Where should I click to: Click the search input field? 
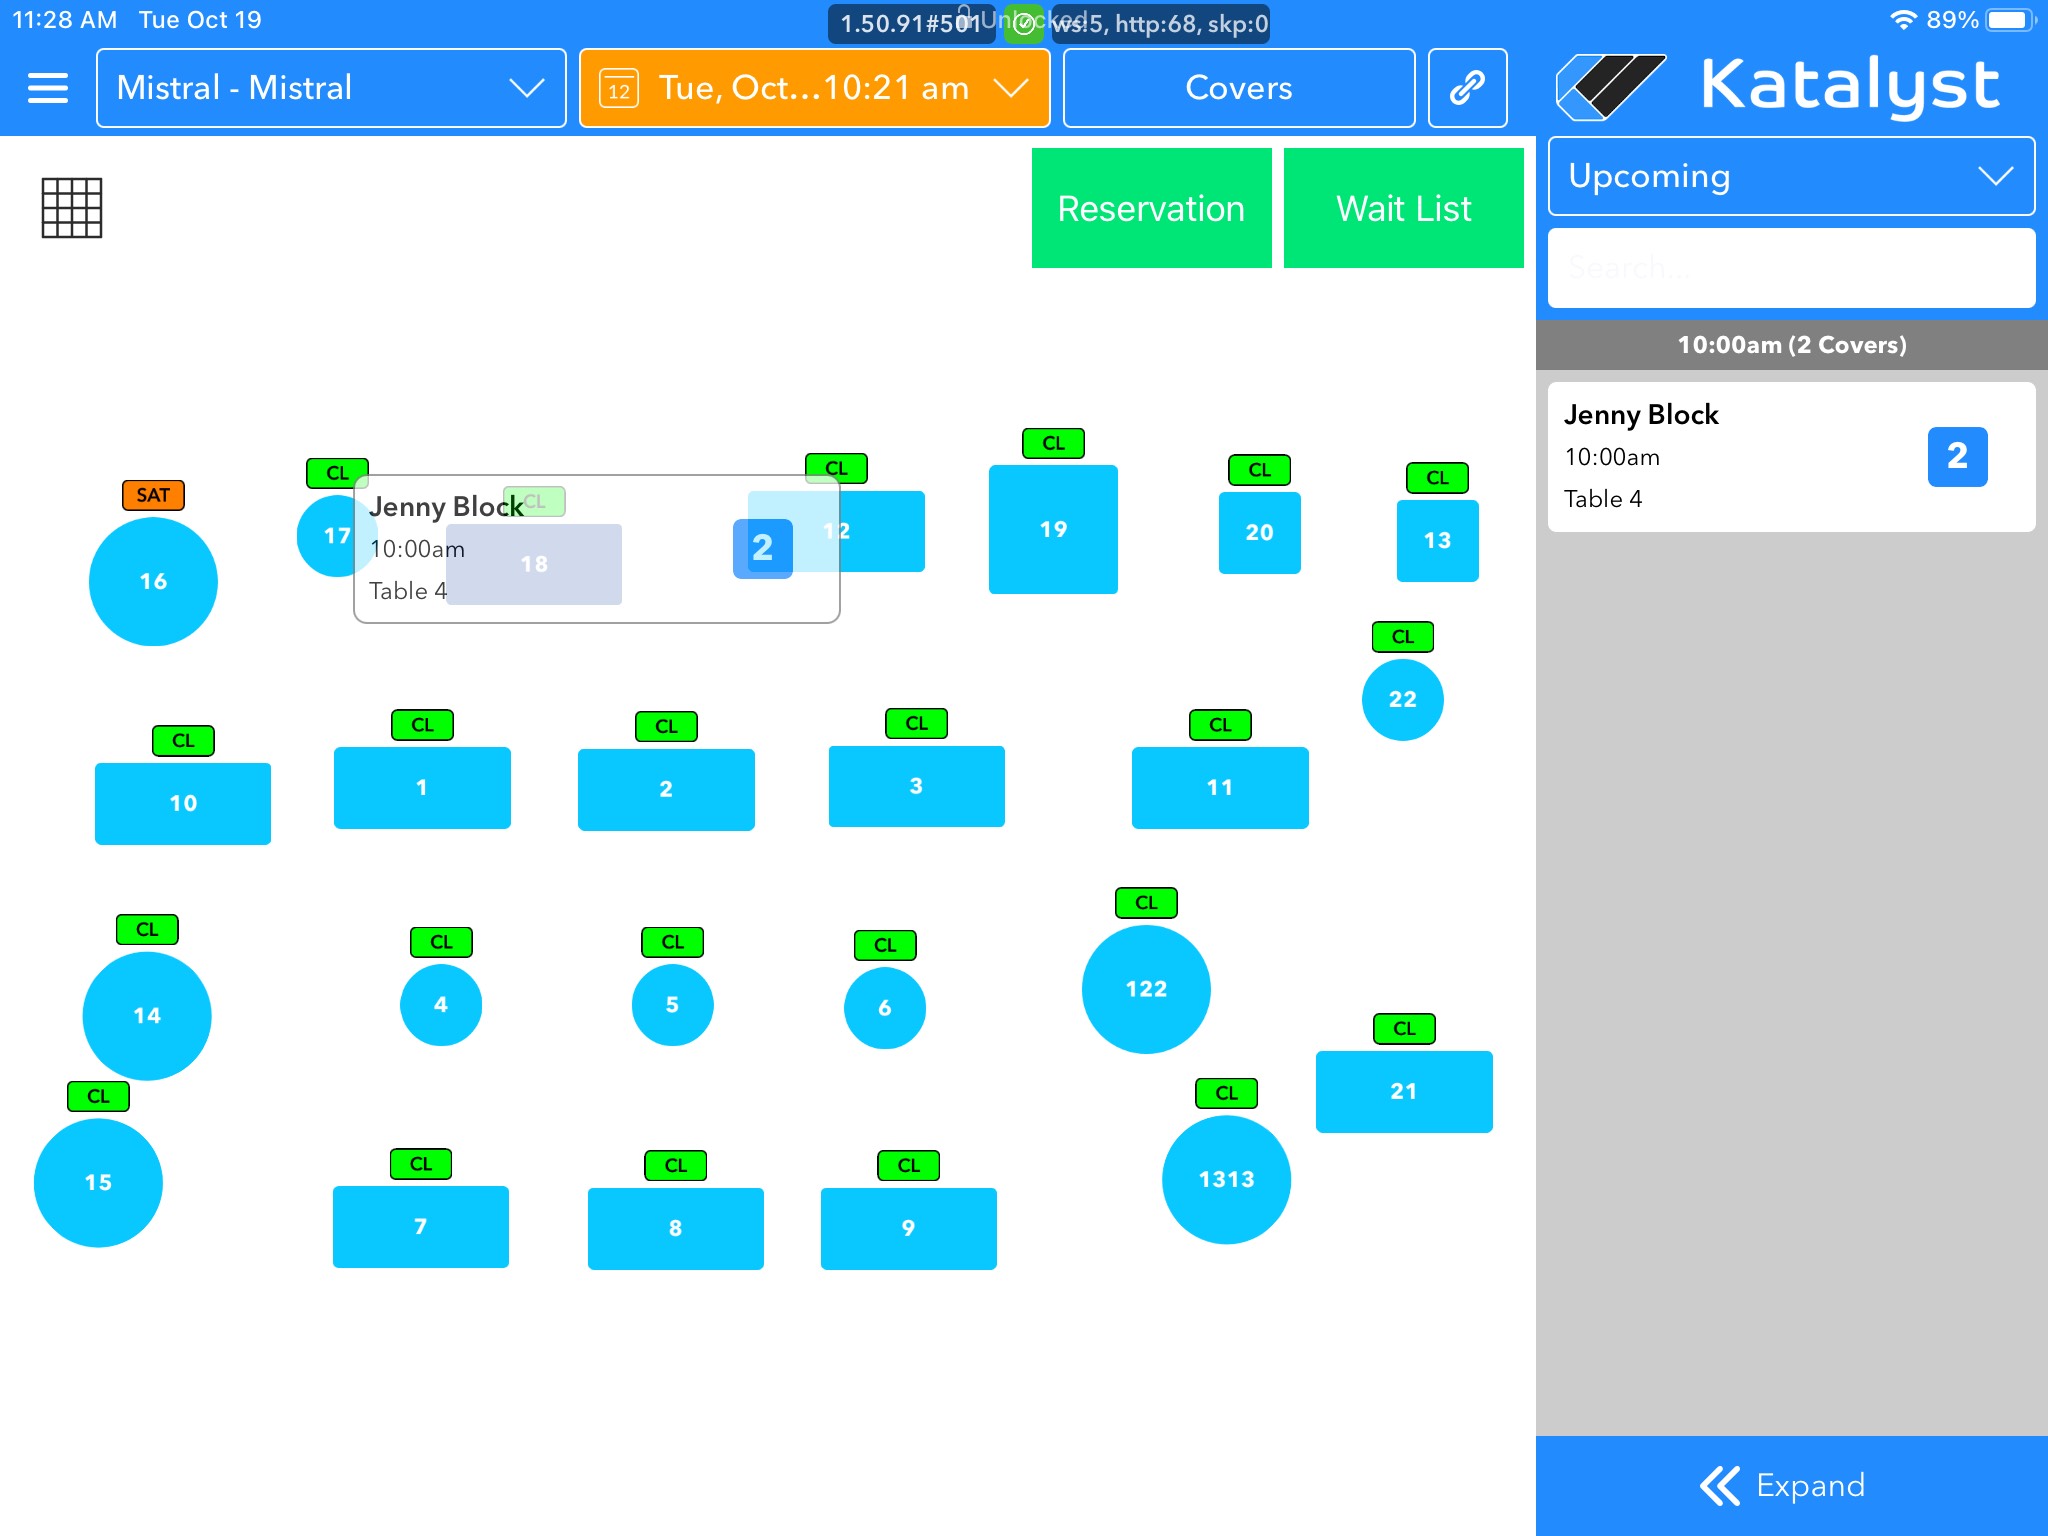pyautogui.click(x=1791, y=268)
